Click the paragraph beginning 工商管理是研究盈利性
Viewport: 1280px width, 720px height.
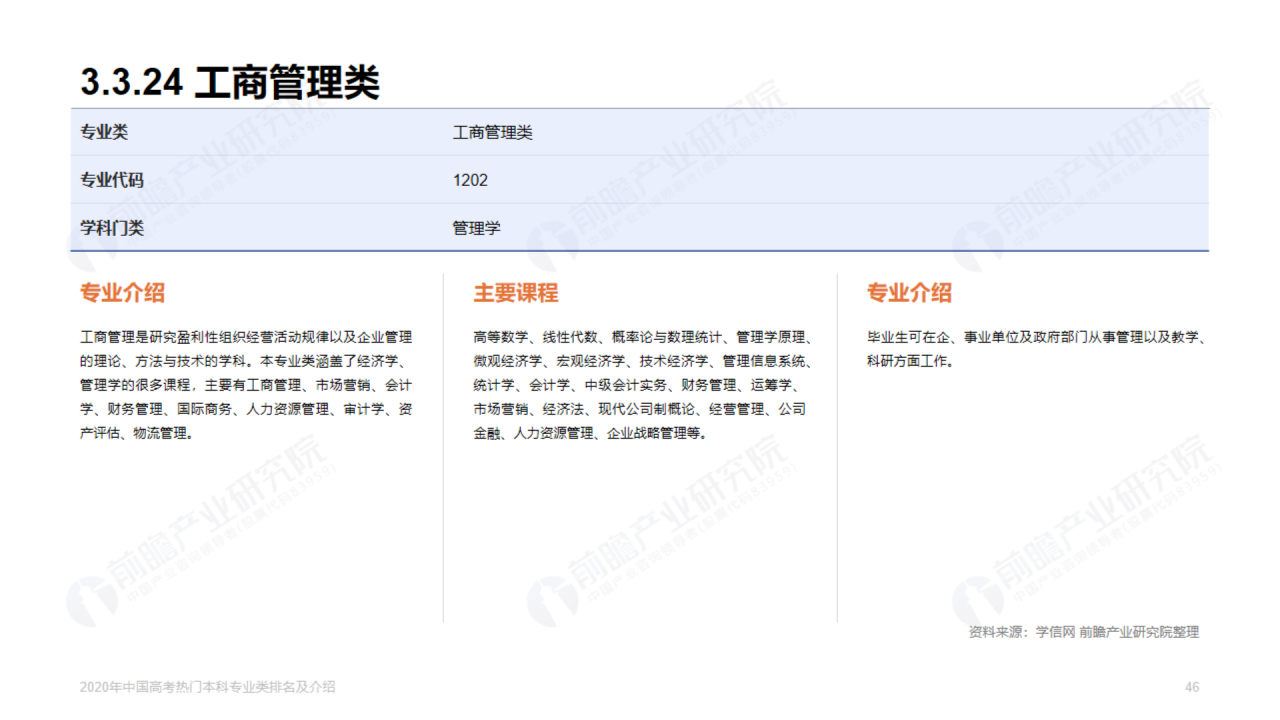click(x=246, y=385)
